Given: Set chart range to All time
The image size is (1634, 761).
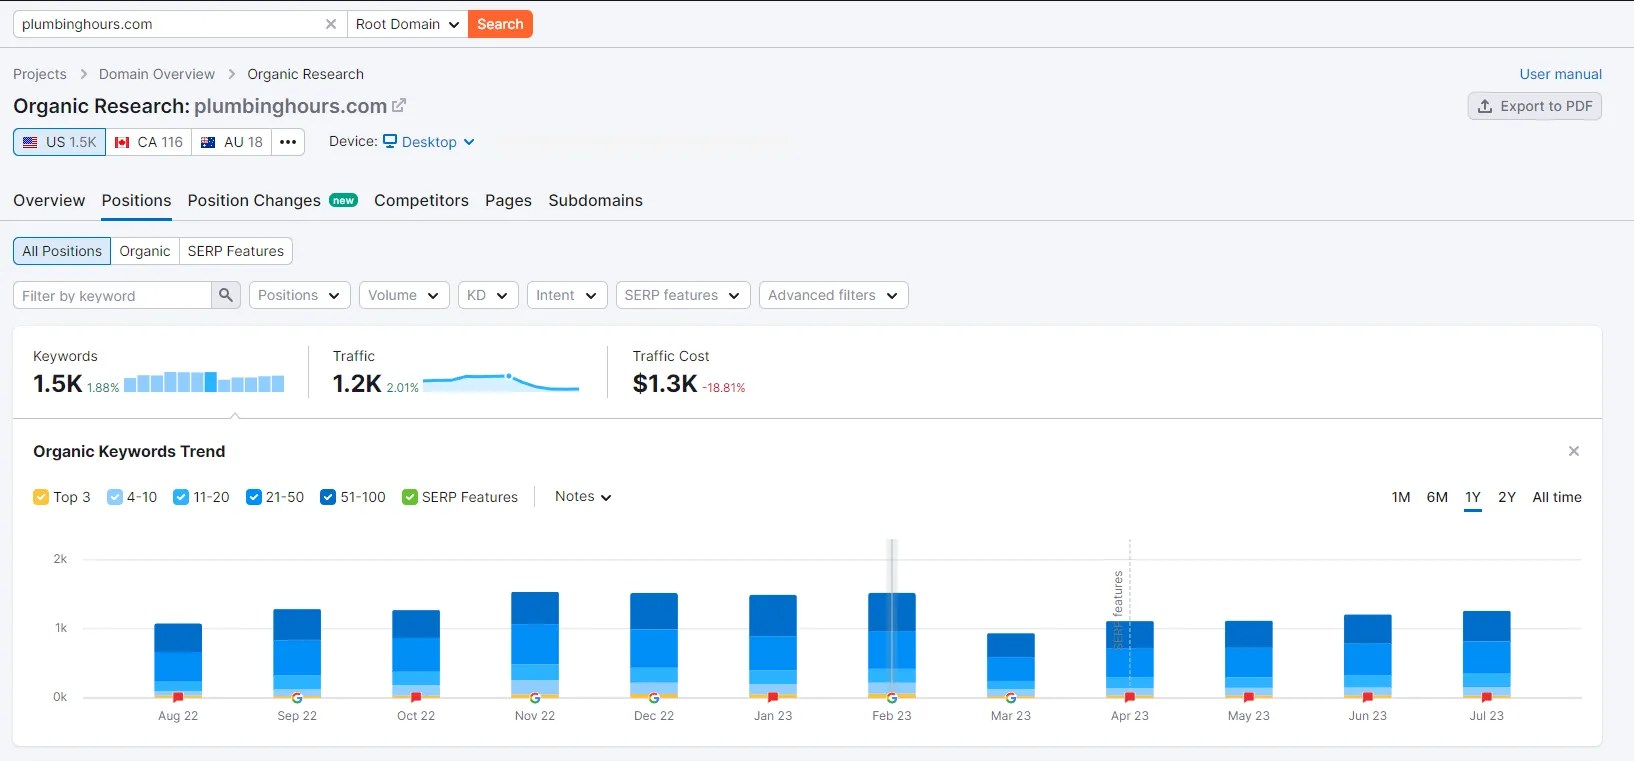Looking at the screenshot, I should [1557, 497].
